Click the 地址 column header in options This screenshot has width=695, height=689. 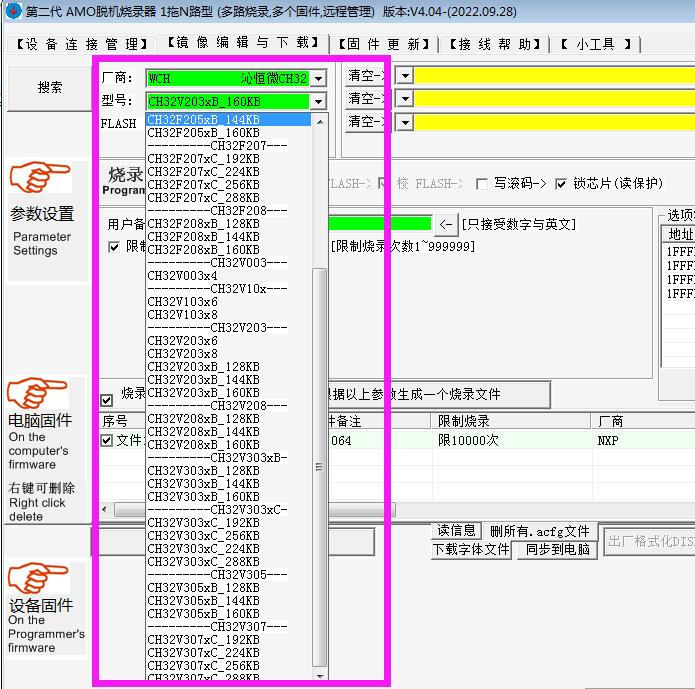[x=680, y=234]
